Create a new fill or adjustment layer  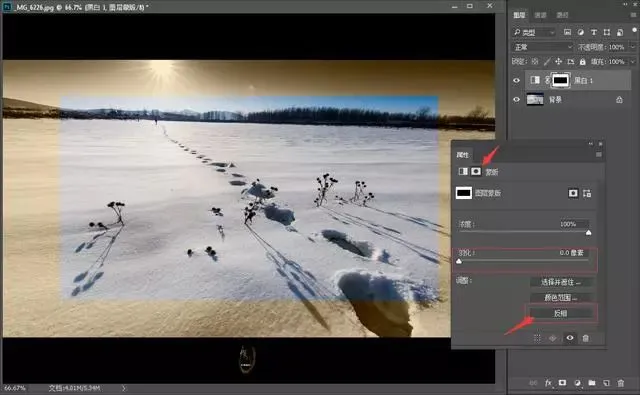pyautogui.click(x=577, y=383)
